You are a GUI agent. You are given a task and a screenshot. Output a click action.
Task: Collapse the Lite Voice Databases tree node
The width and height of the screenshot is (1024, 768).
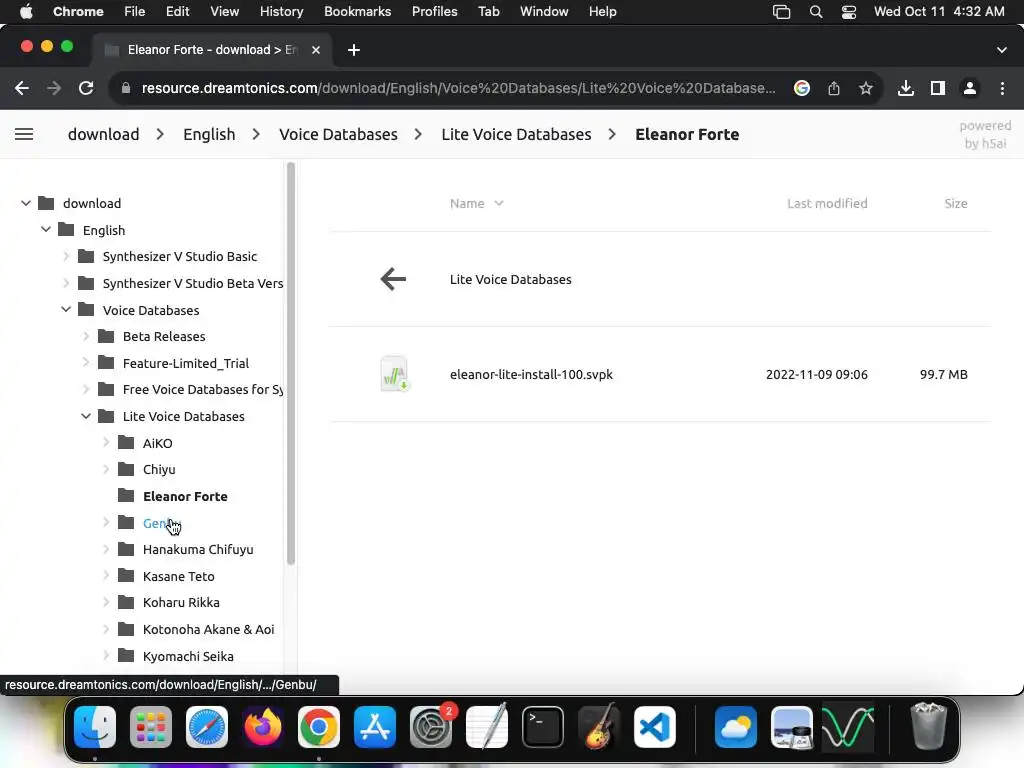[x=86, y=416]
